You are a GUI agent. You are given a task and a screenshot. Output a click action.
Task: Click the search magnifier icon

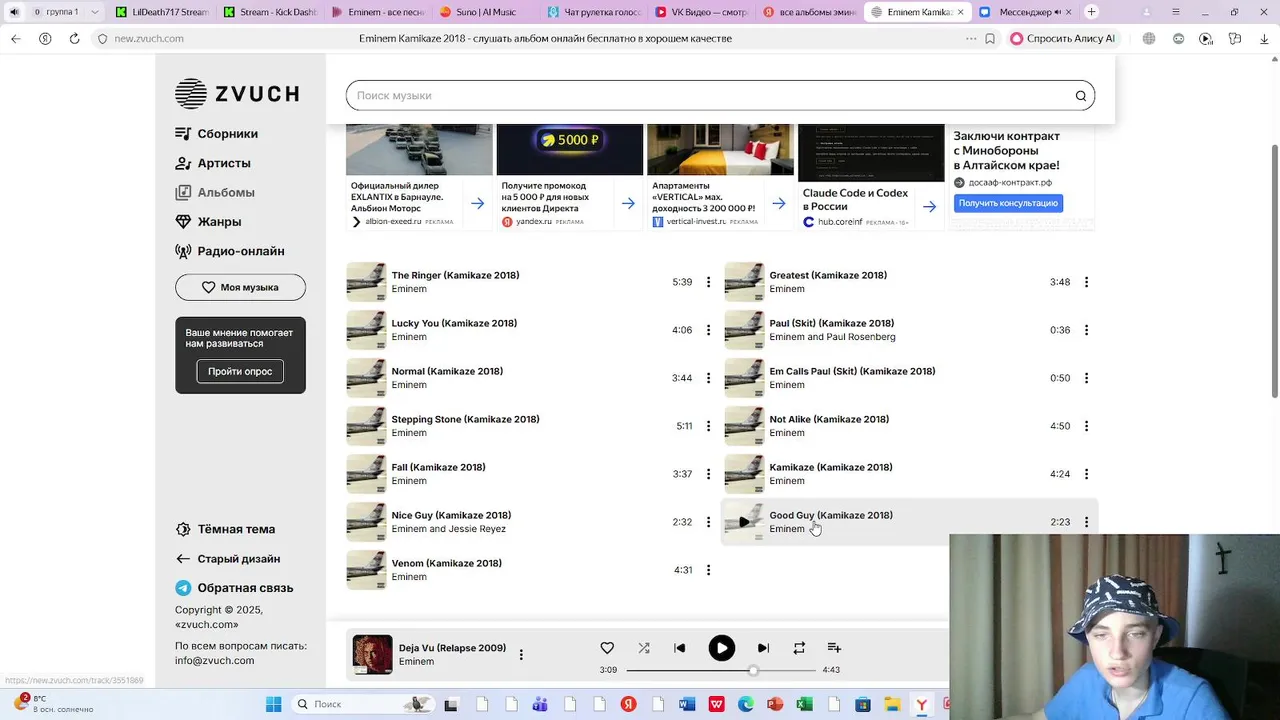(1081, 96)
